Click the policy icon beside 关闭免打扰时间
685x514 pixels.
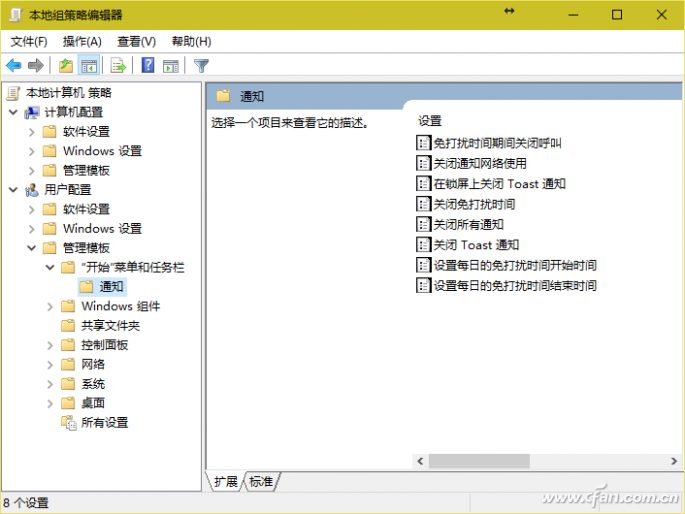tap(423, 204)
